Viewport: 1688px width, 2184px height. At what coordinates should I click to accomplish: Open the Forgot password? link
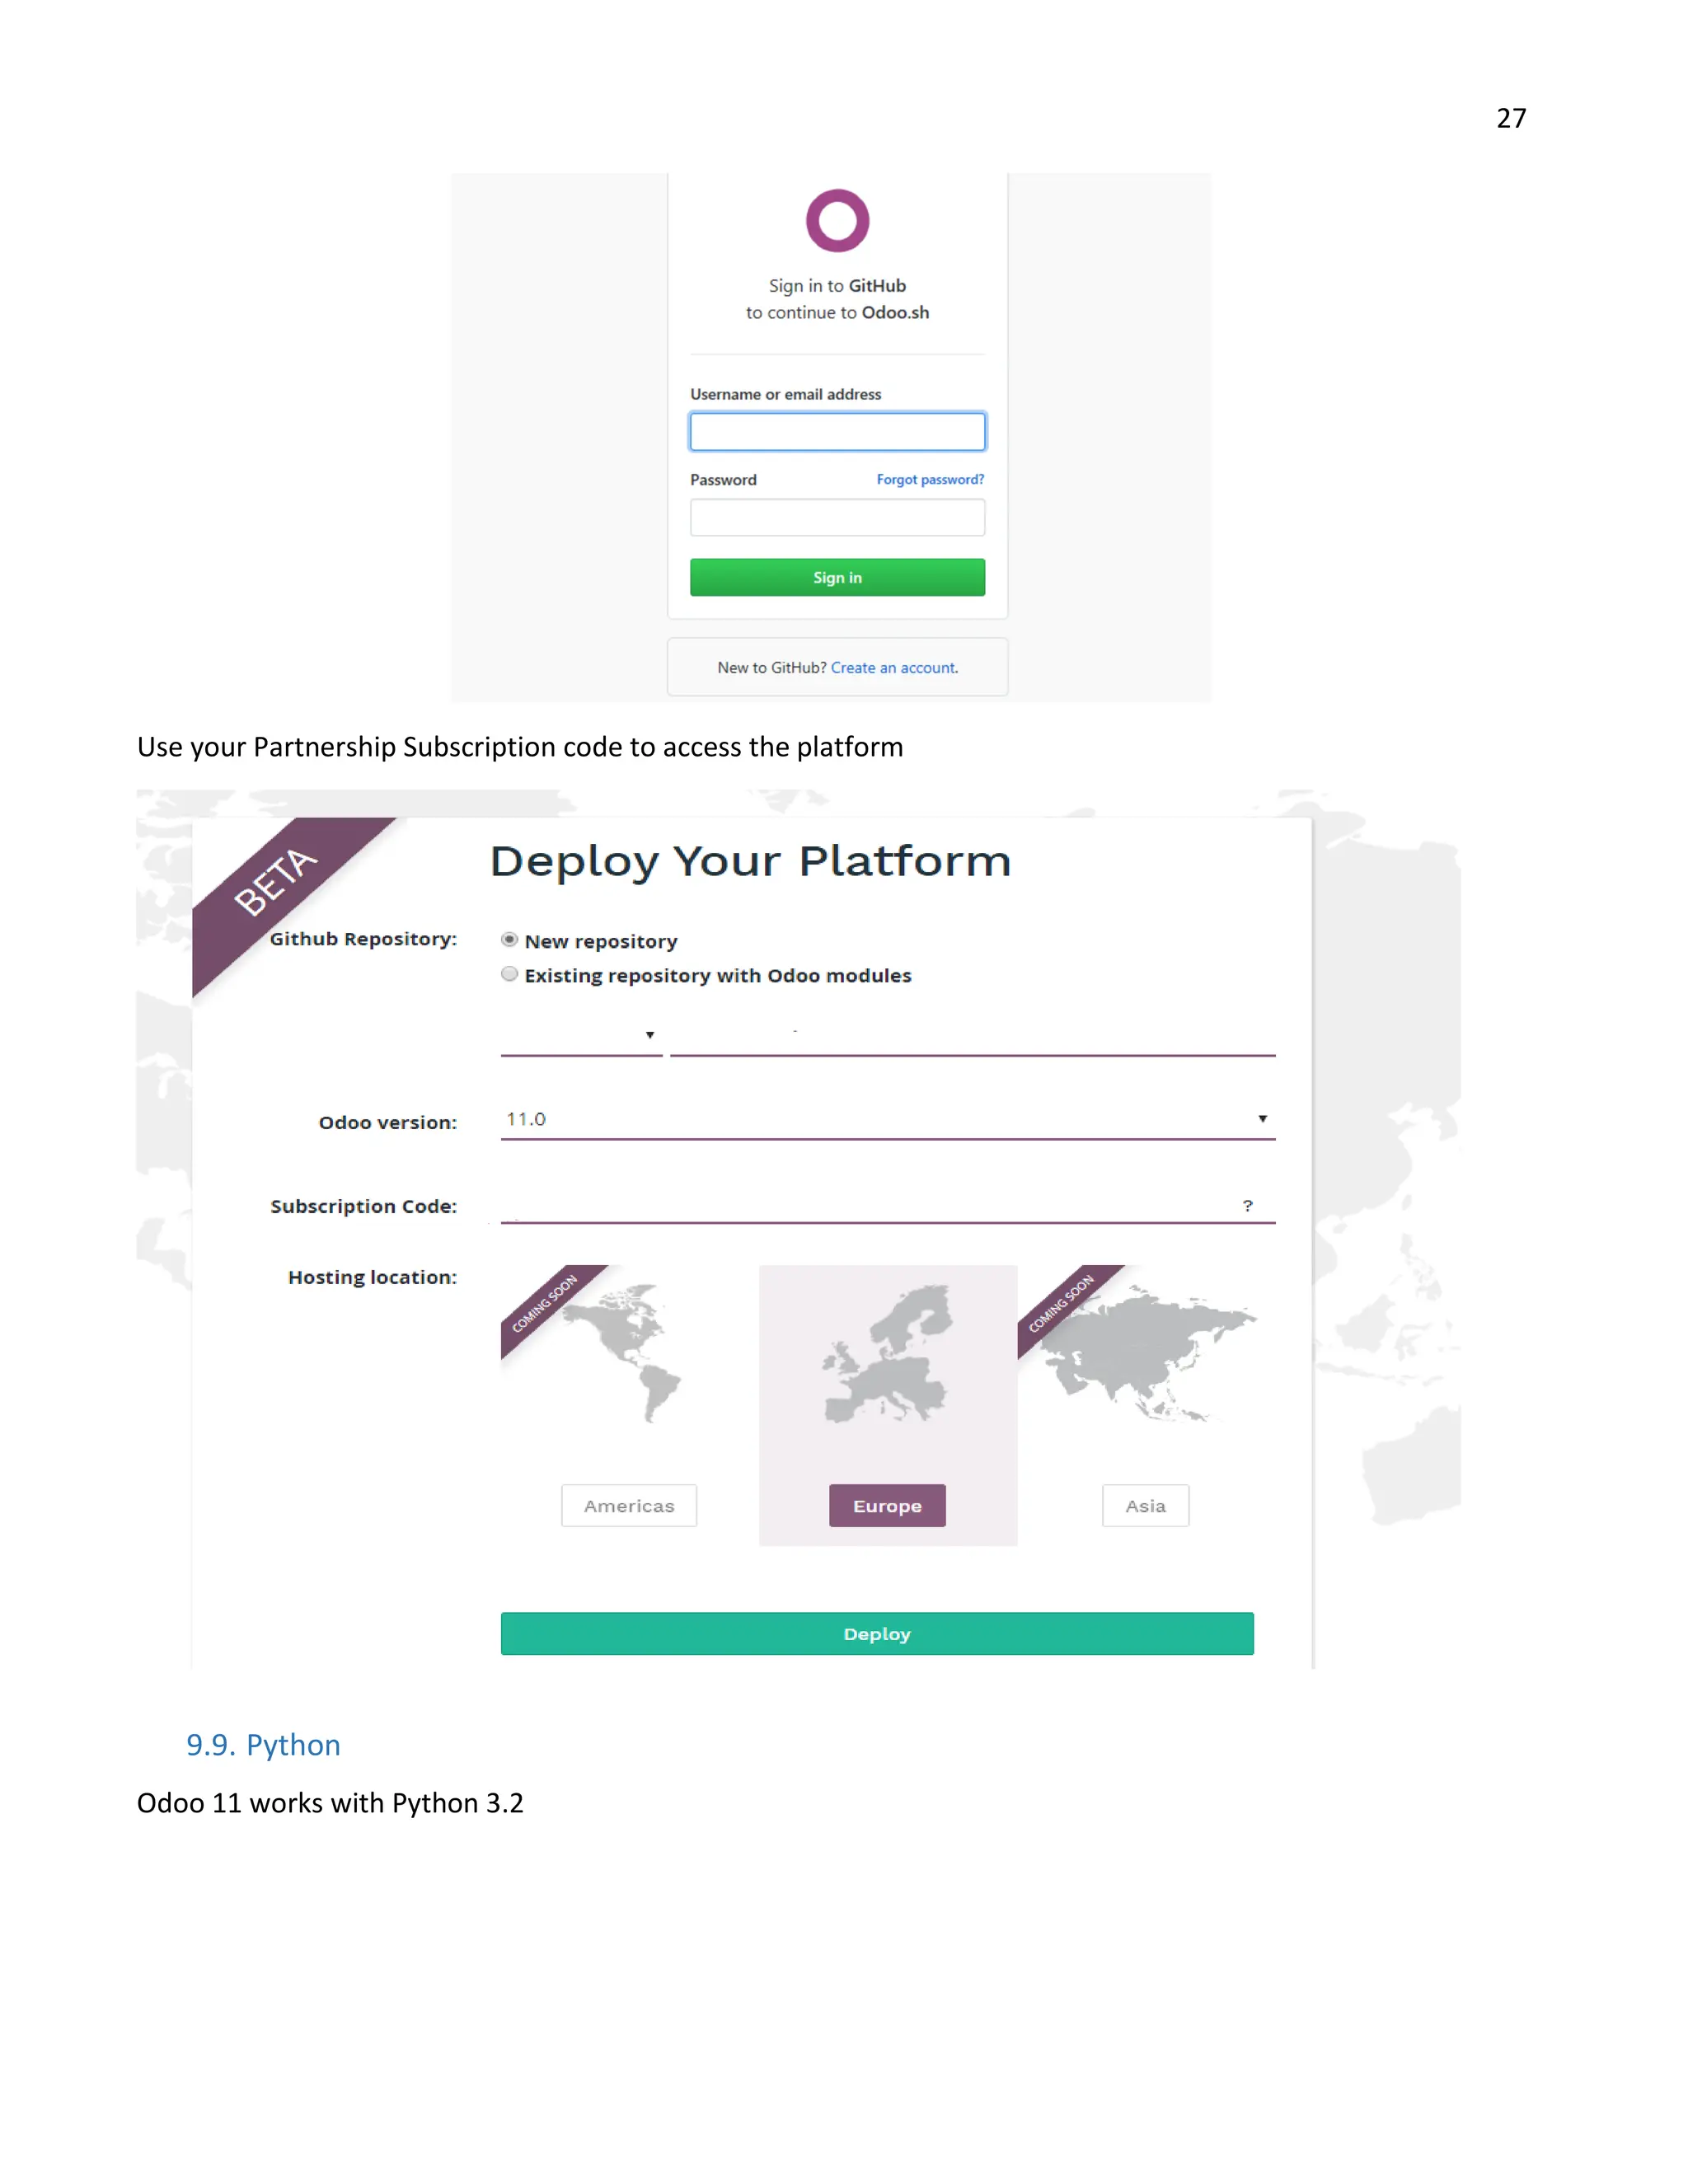930,480
